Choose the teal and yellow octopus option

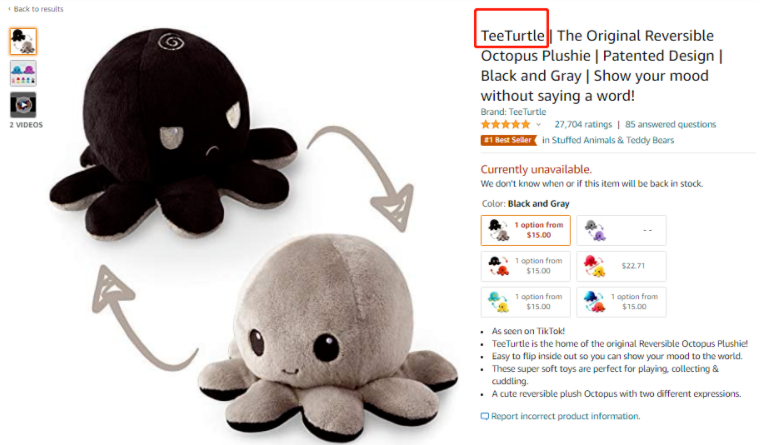[526, 302]
